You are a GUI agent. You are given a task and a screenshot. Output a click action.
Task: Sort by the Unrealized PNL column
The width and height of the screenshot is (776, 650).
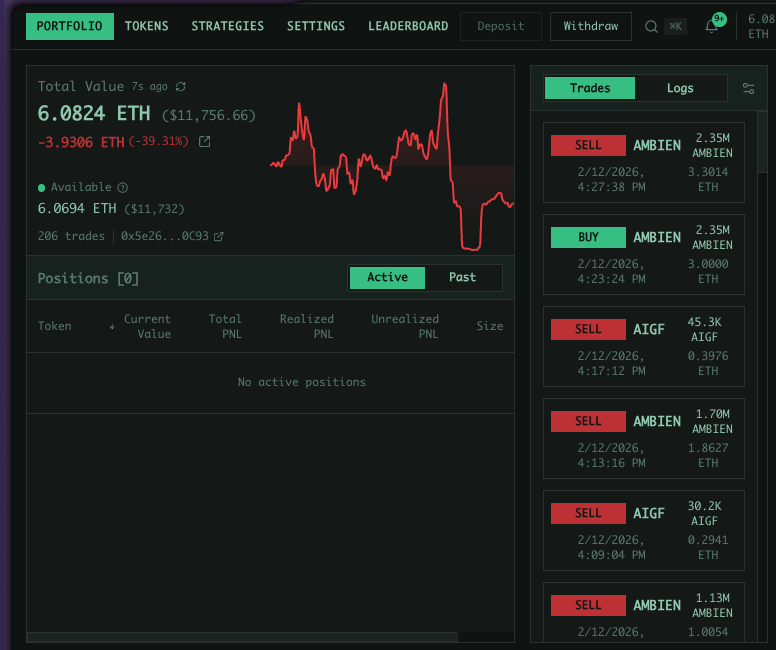point(405,326)
